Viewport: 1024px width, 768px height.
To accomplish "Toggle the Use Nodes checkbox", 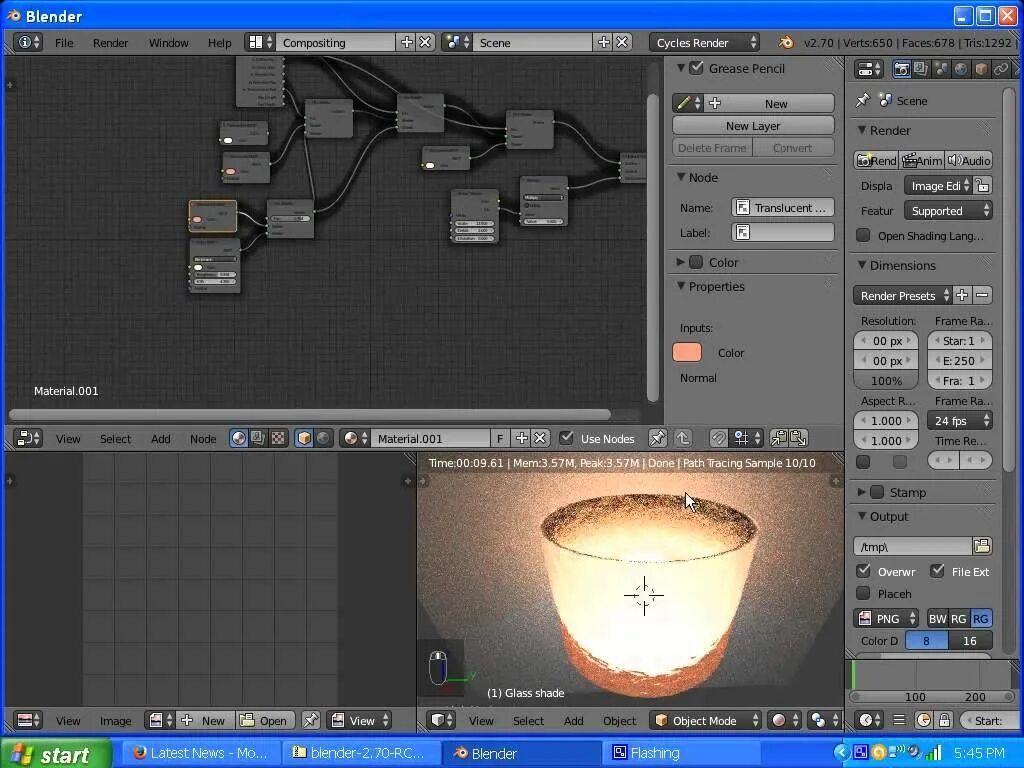I will [566, 438].
